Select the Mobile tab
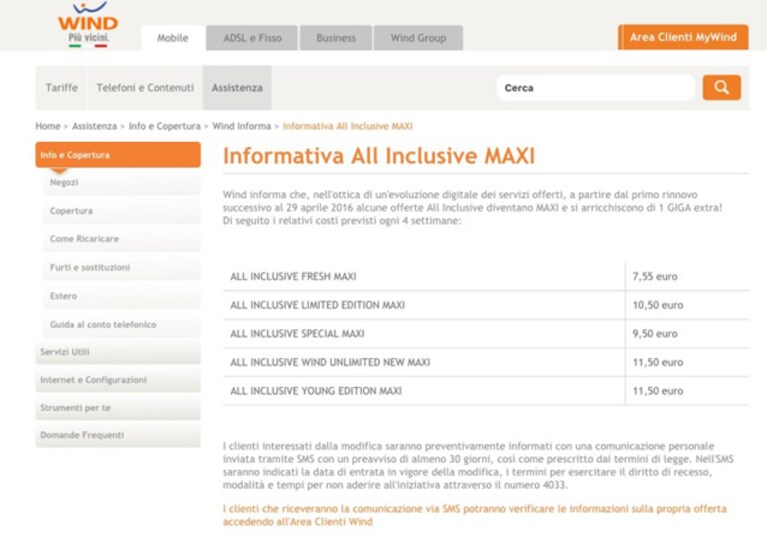Screen dimensions: 767x543 click(x=173, y=38)
